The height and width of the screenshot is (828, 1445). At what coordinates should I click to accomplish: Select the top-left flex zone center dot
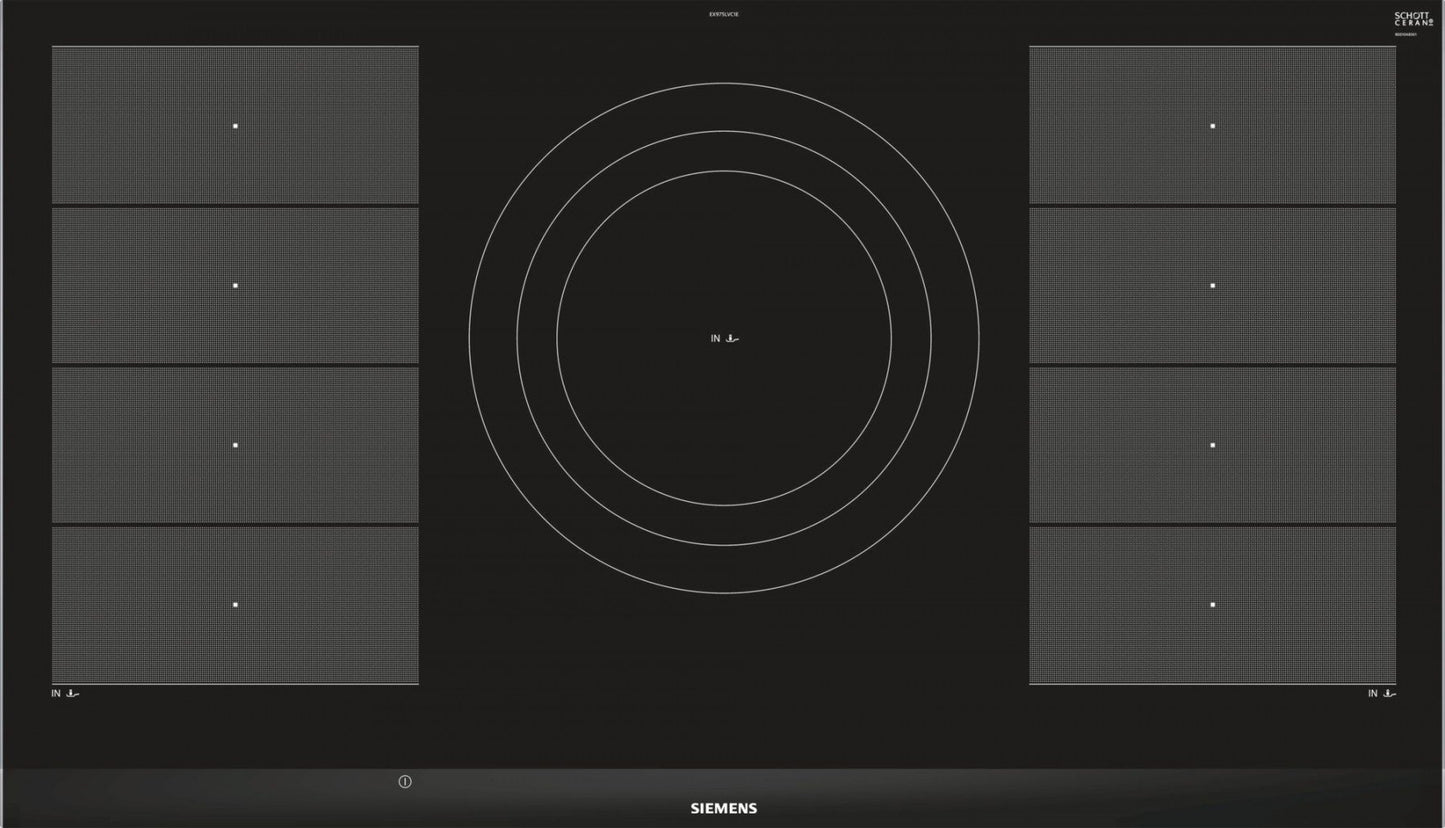(x=235, y=124)
